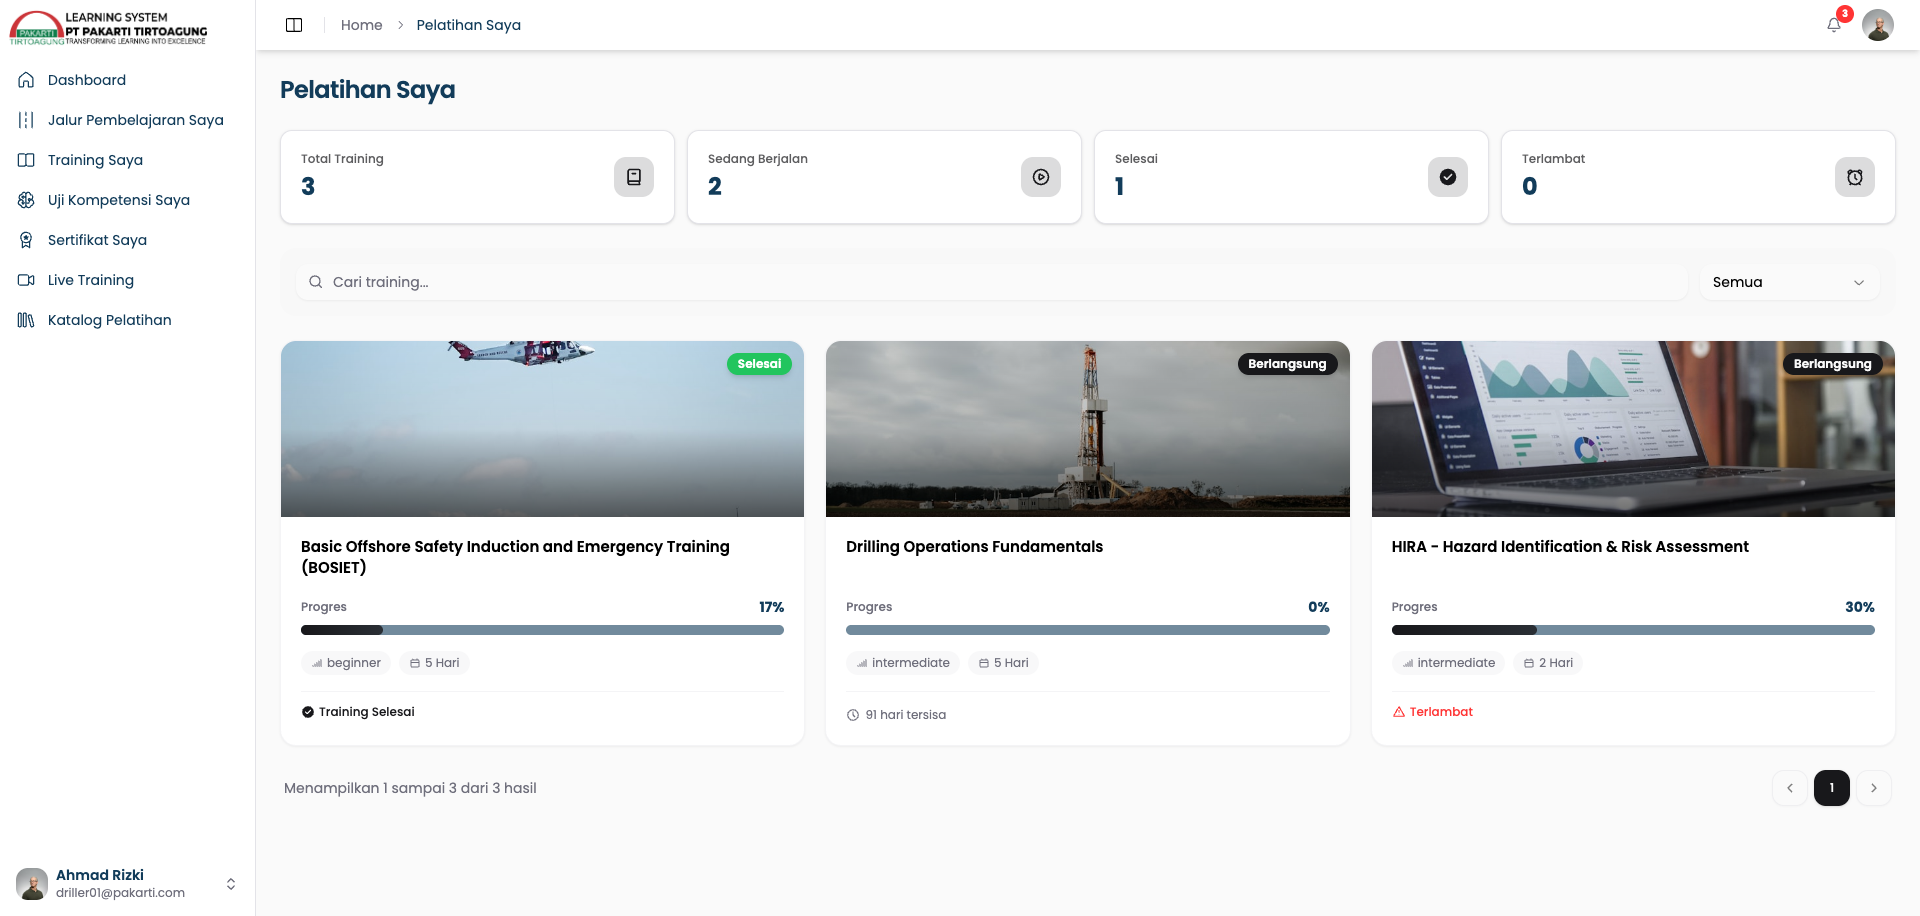The width and height of the screenshot is (1920, 916).
Task: Click the 5 Hari tag on Drilling card
Action: tap(1003, 663)
